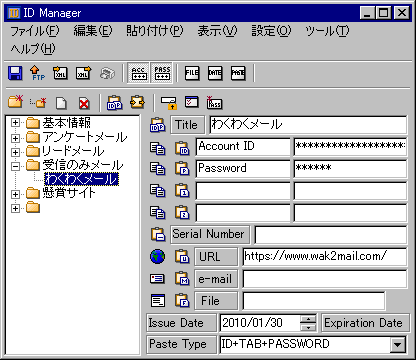Increase Issue Date with up arrow
The height and width of the screenshot is (360, 416).
(309, 319)
